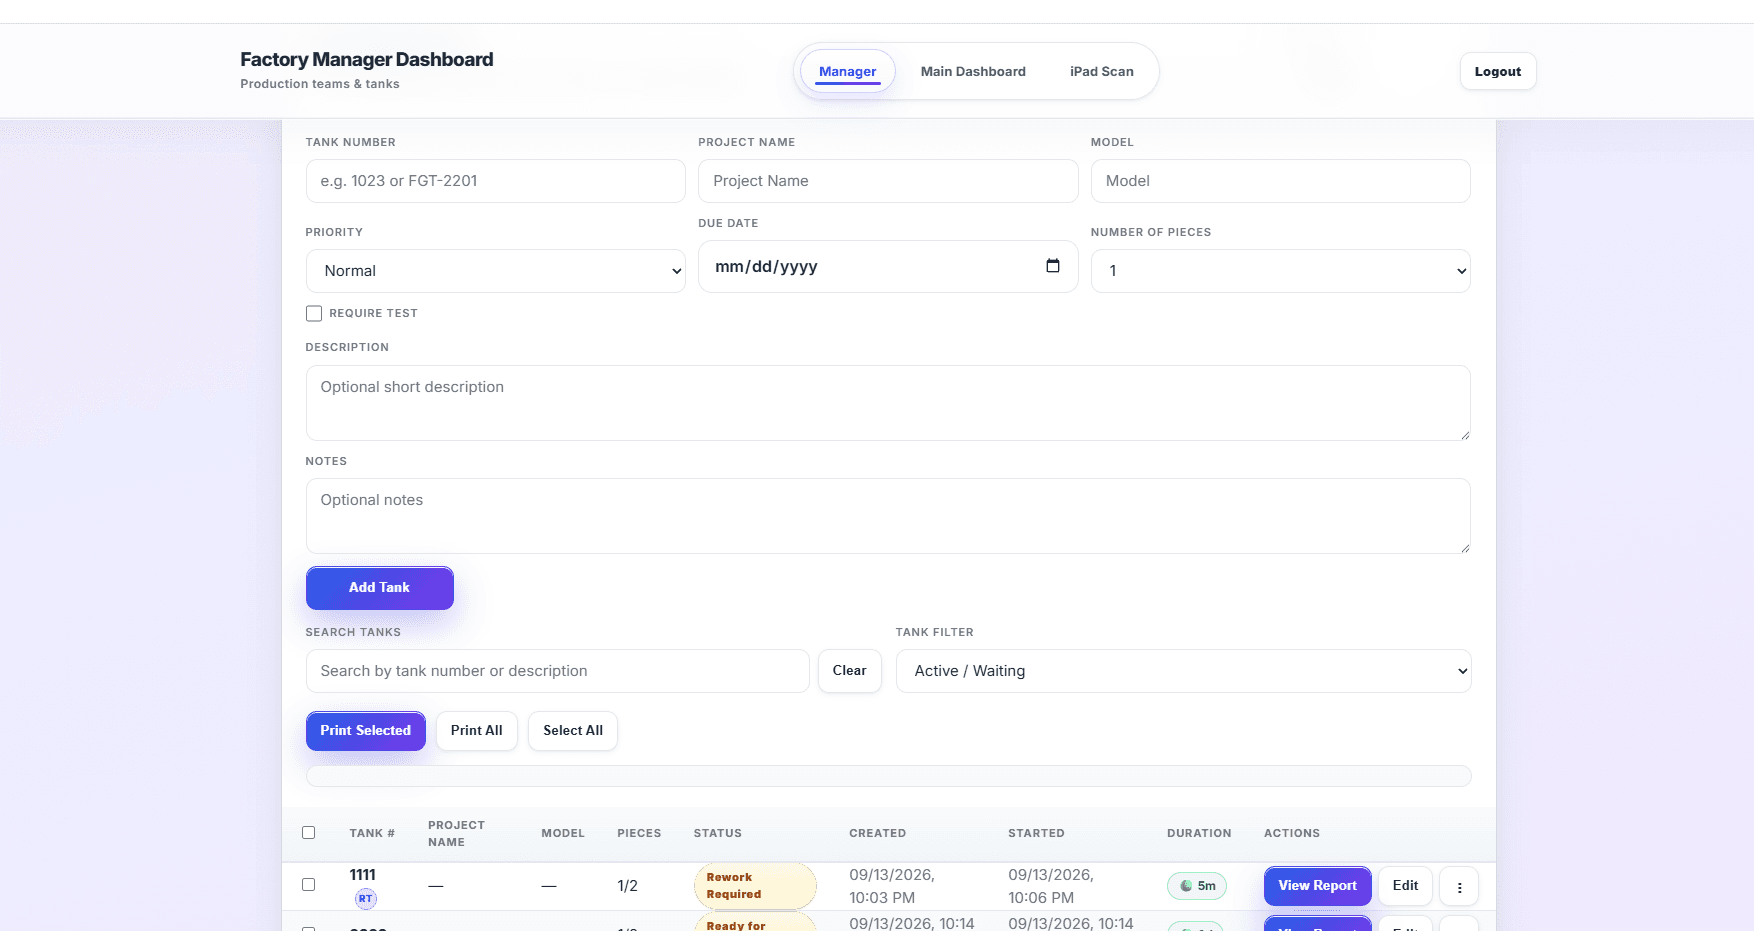Click the CREATED column header
This screenshot has height=931, width=1754.
pyautogui.click(x=878, y=833)
